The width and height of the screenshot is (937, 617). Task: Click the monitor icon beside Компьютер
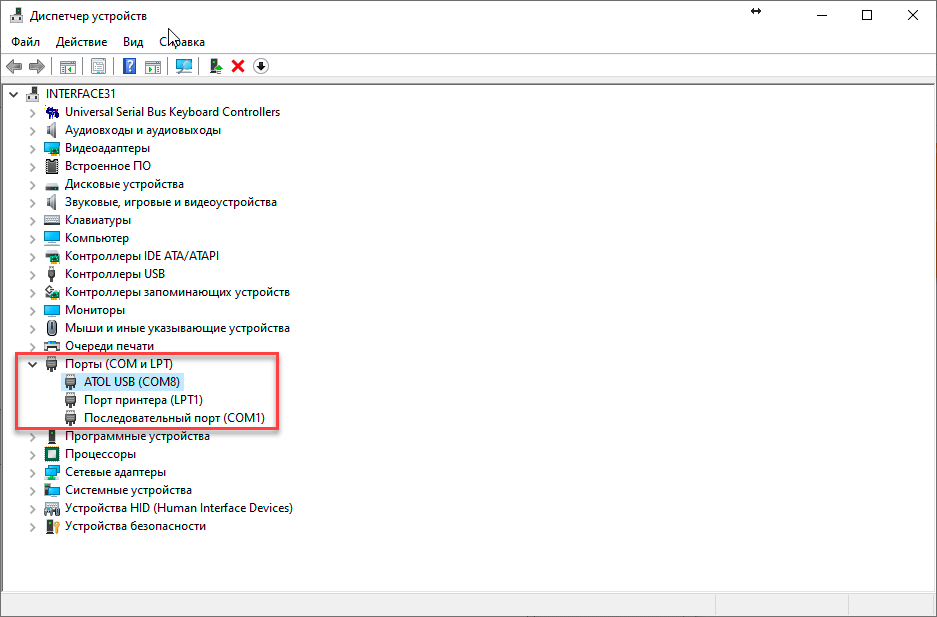click(x=53, y=238)
